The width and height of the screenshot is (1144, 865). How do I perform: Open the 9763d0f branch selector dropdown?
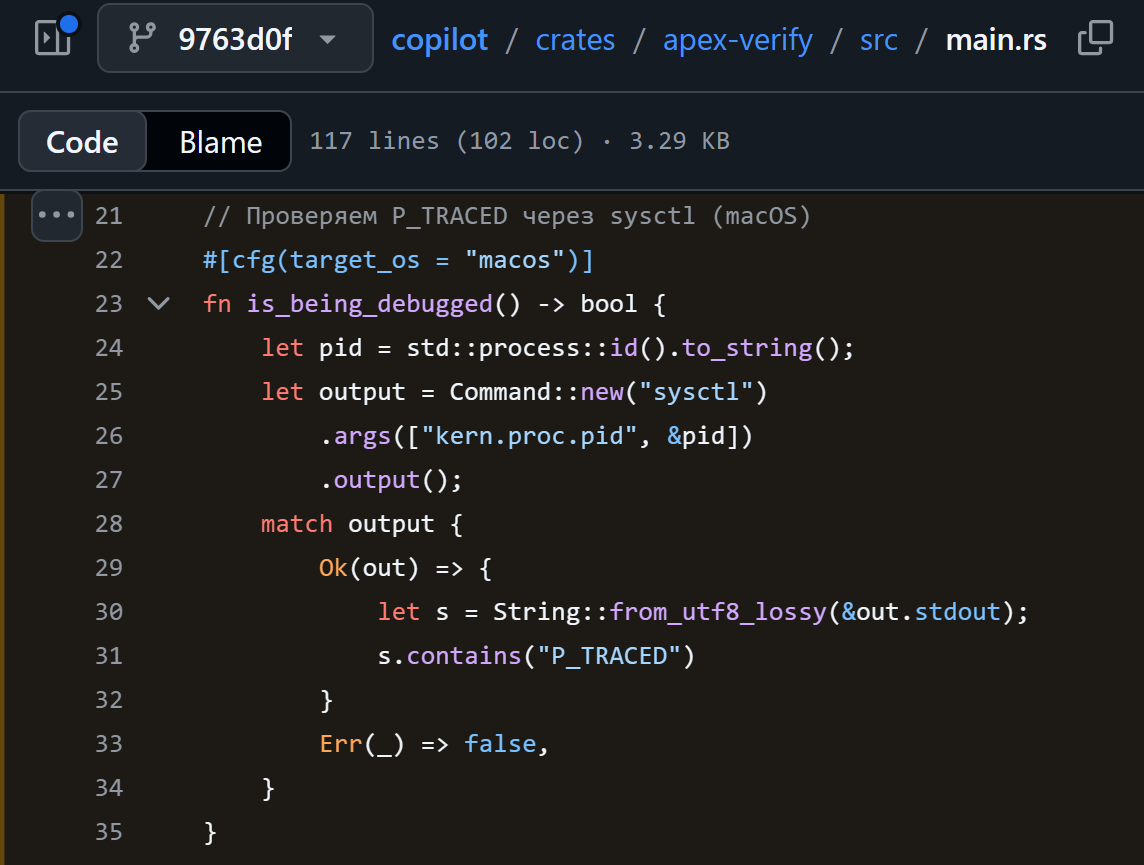tap(235, 39)
